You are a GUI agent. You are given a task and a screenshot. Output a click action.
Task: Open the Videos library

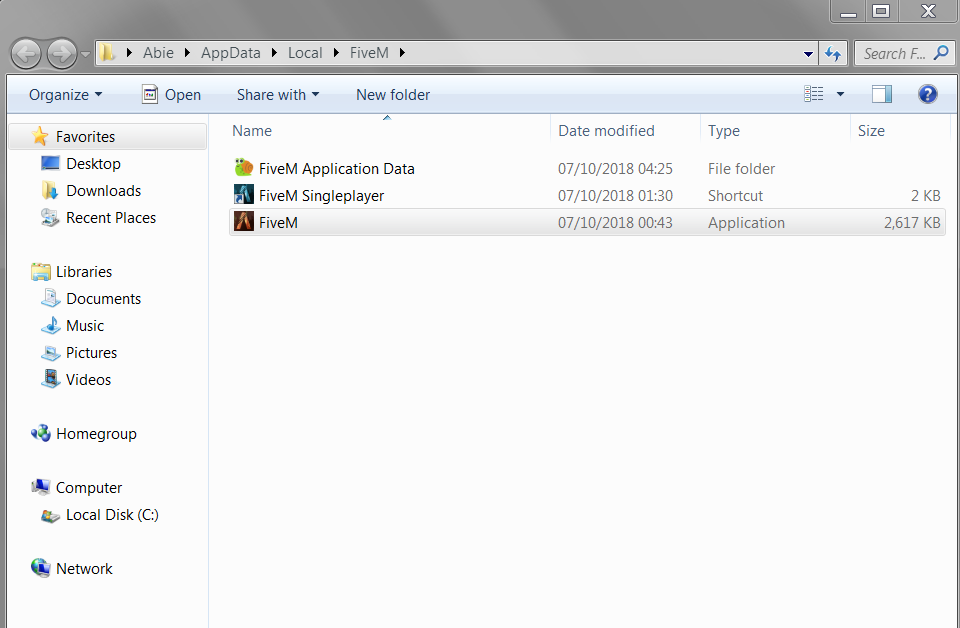point(88,379)
